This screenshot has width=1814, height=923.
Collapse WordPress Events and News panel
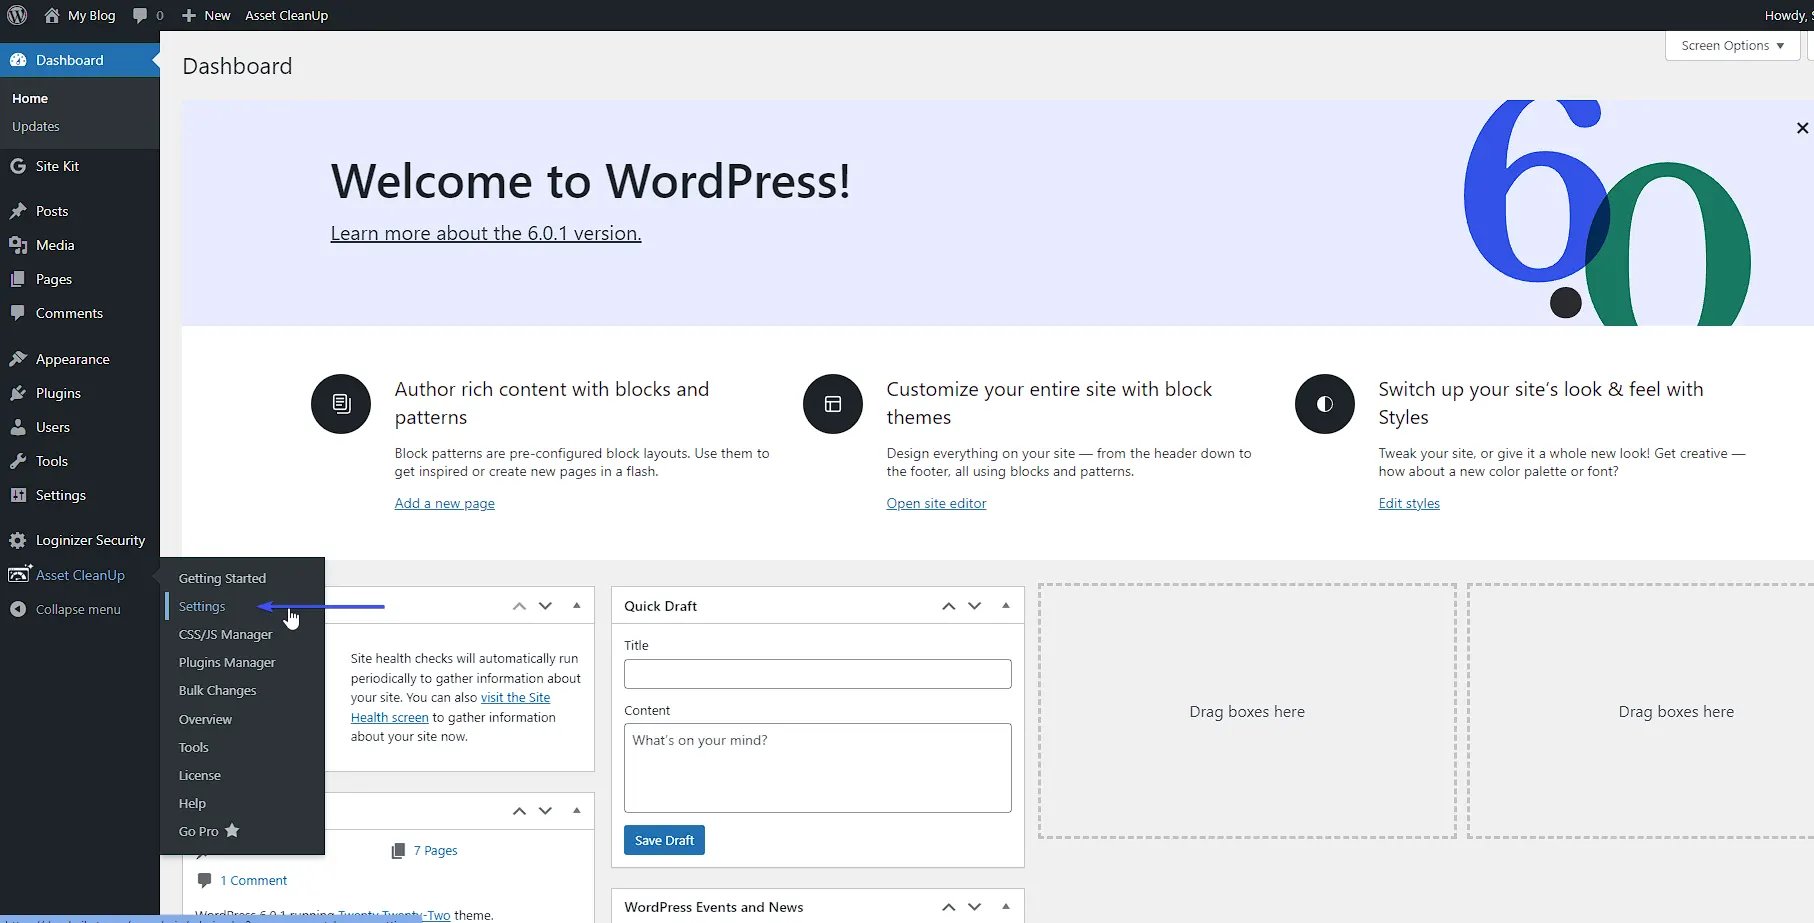coord(1006,906)
